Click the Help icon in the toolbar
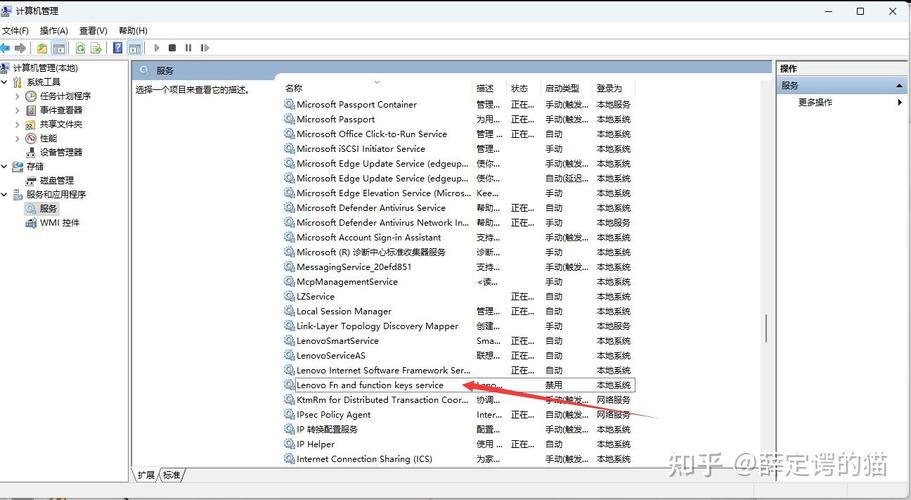Screen dimensions: 911x500 point(118,47)
